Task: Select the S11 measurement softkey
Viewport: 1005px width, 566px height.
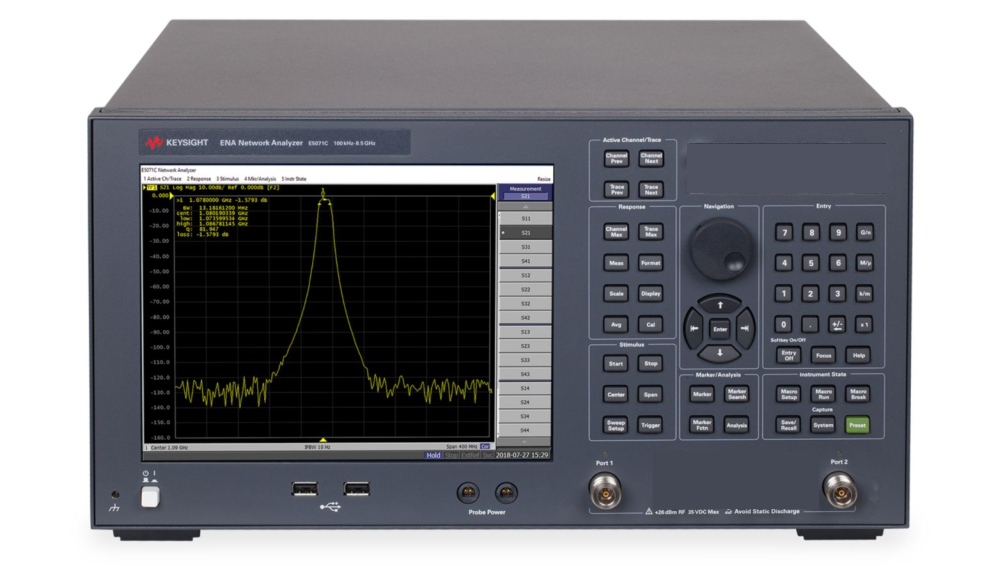Action: coord(525,219)
